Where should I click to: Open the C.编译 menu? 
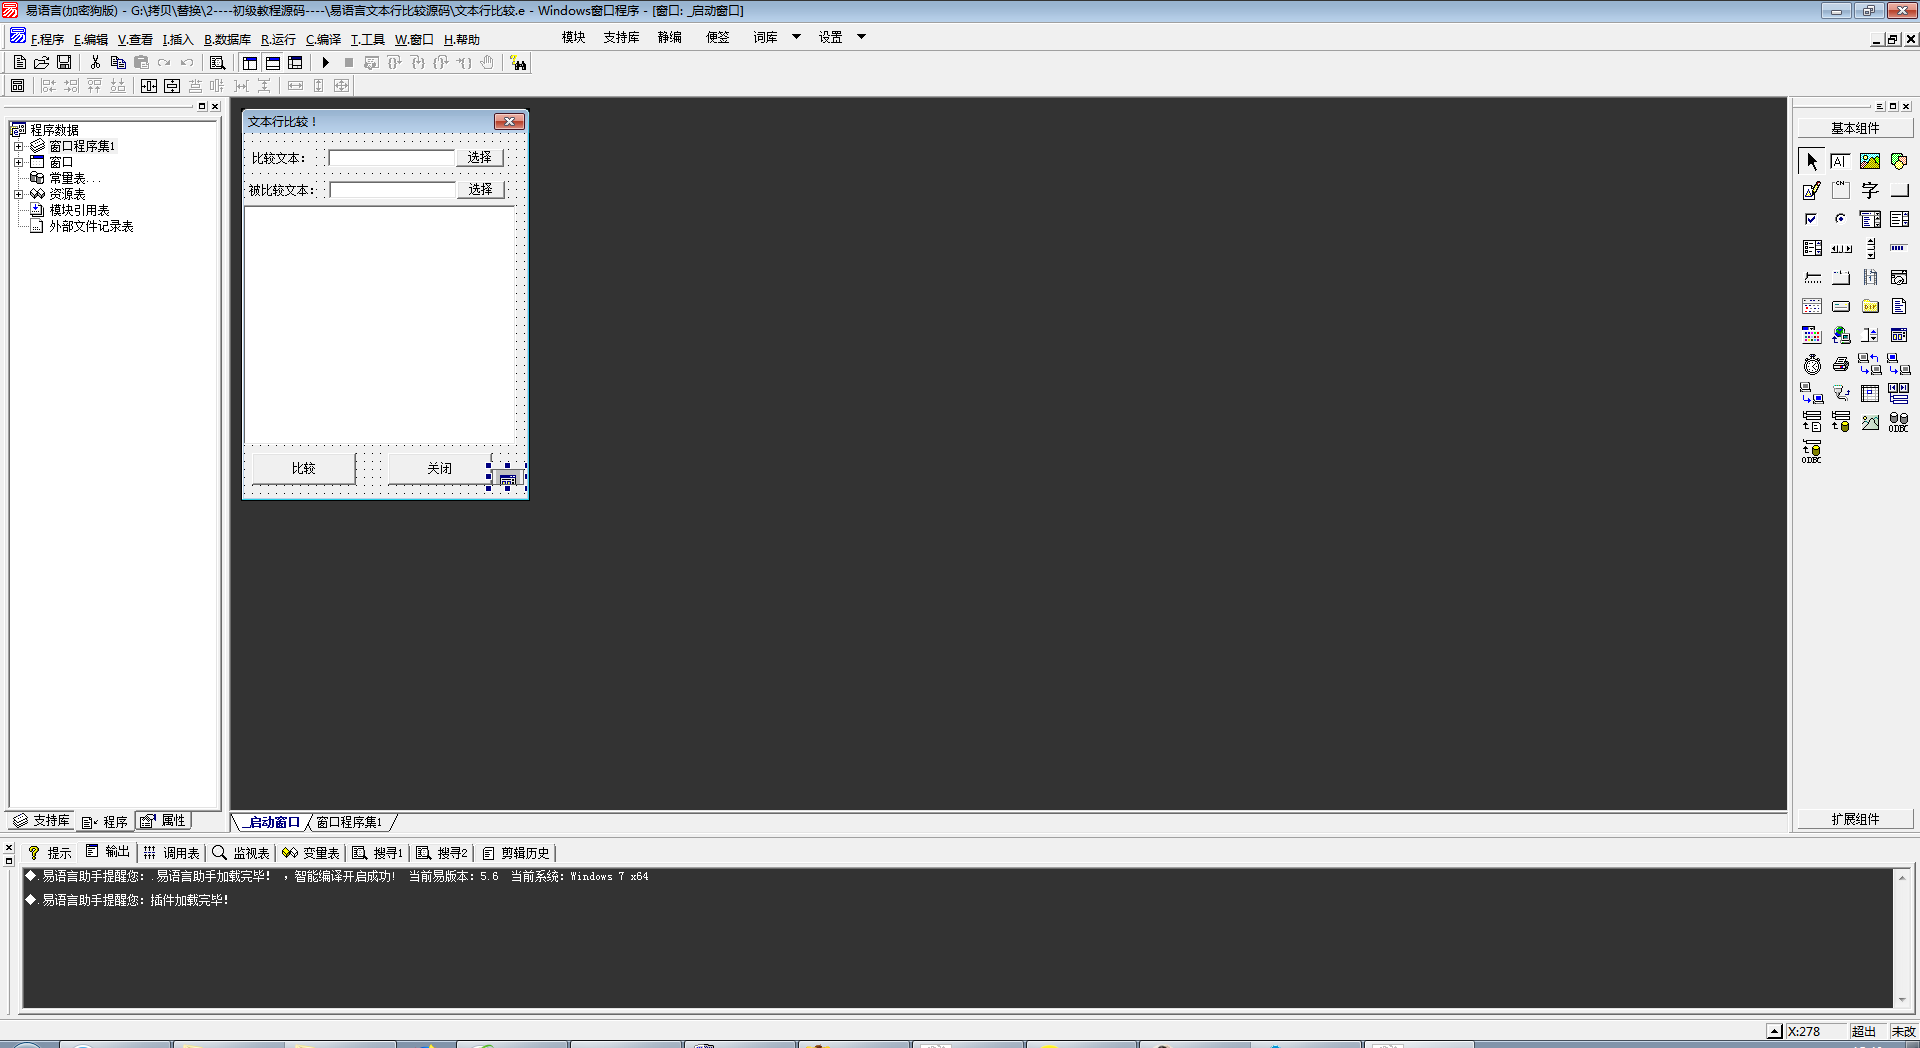pos(323,39)
